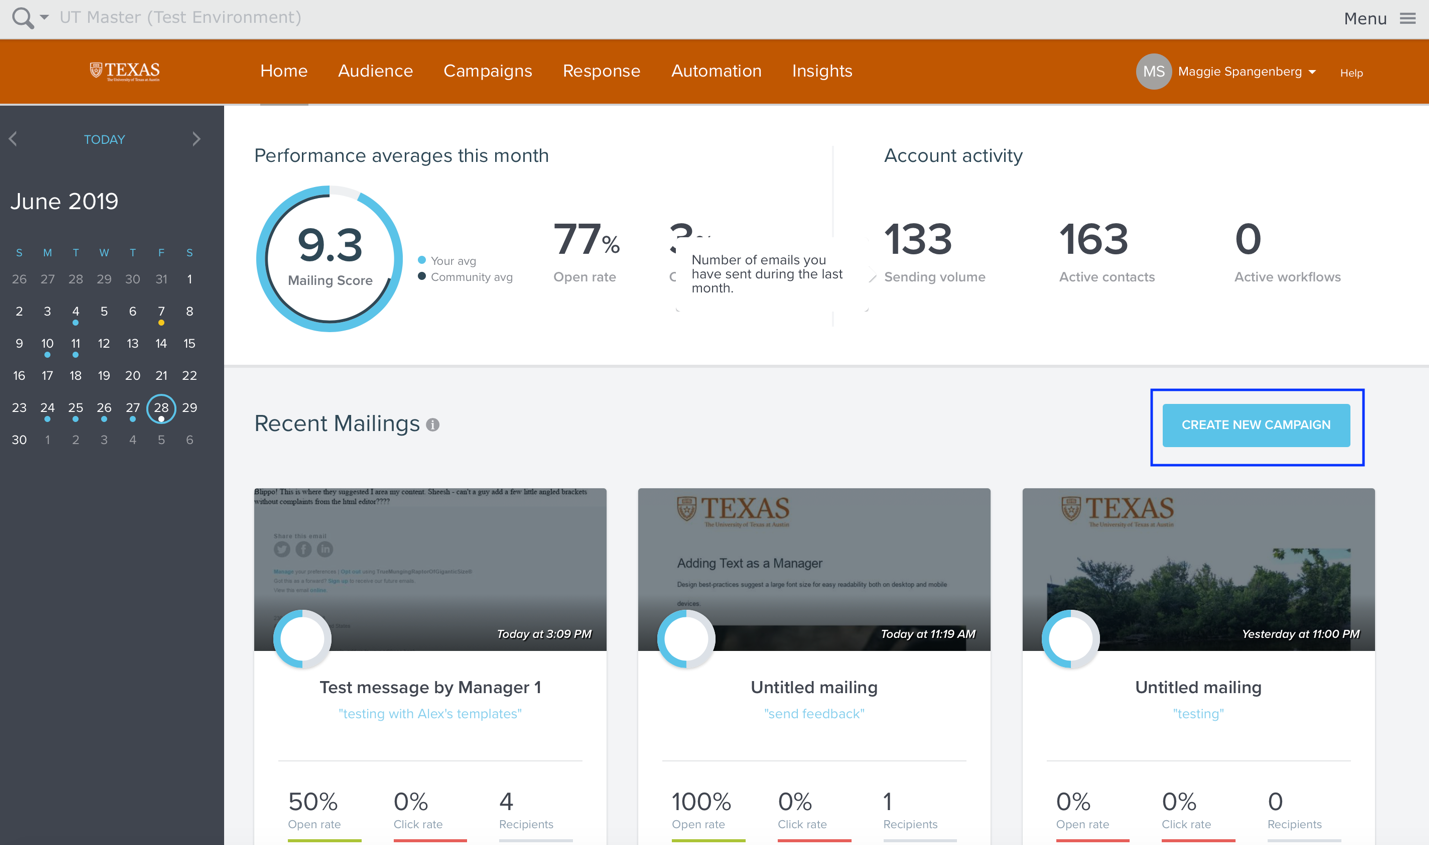Screen dimensions: 1429x845
Task: Open Test message by Manager 1 title
Action: click(x=430, y=687)
